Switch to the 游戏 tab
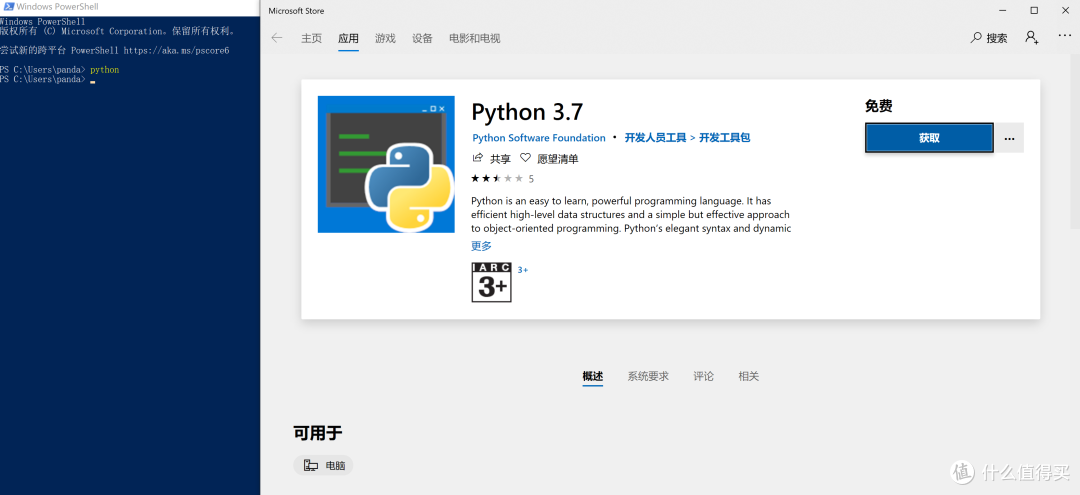The width and height of the screenshot is (1080, 495). coord(386,38)
